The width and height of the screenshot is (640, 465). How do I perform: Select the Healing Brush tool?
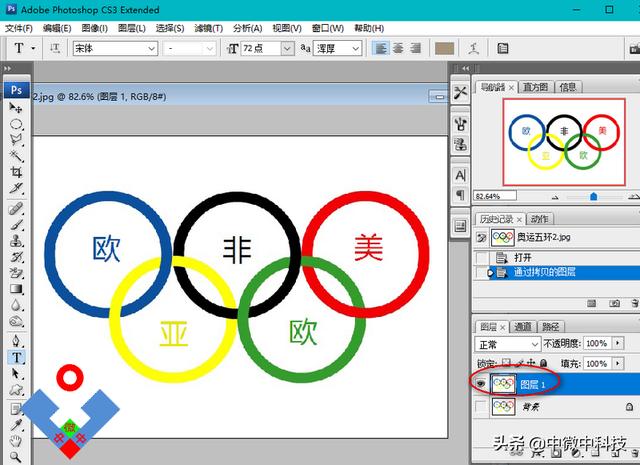pyautogui.click(x=16, y=209)
